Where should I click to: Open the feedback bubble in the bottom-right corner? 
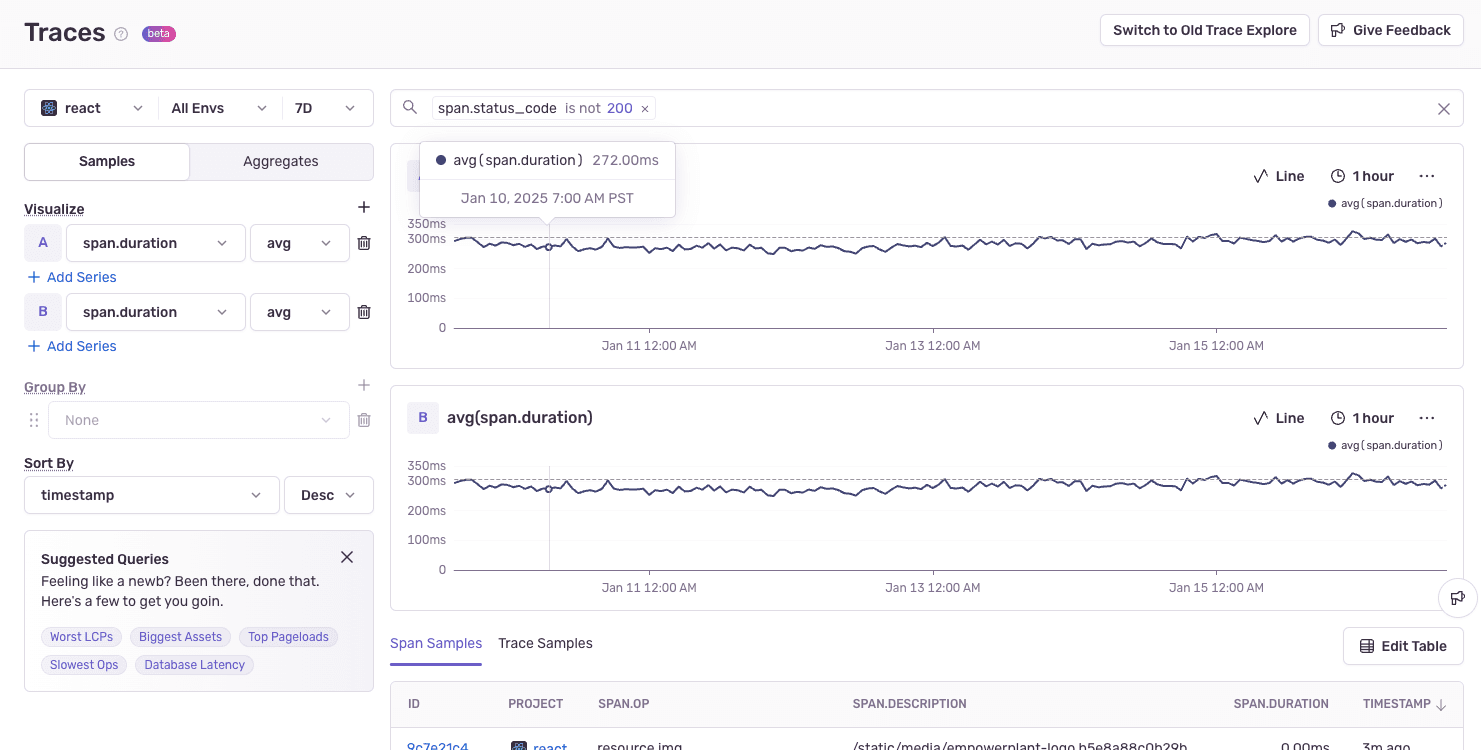[1458, 597]
